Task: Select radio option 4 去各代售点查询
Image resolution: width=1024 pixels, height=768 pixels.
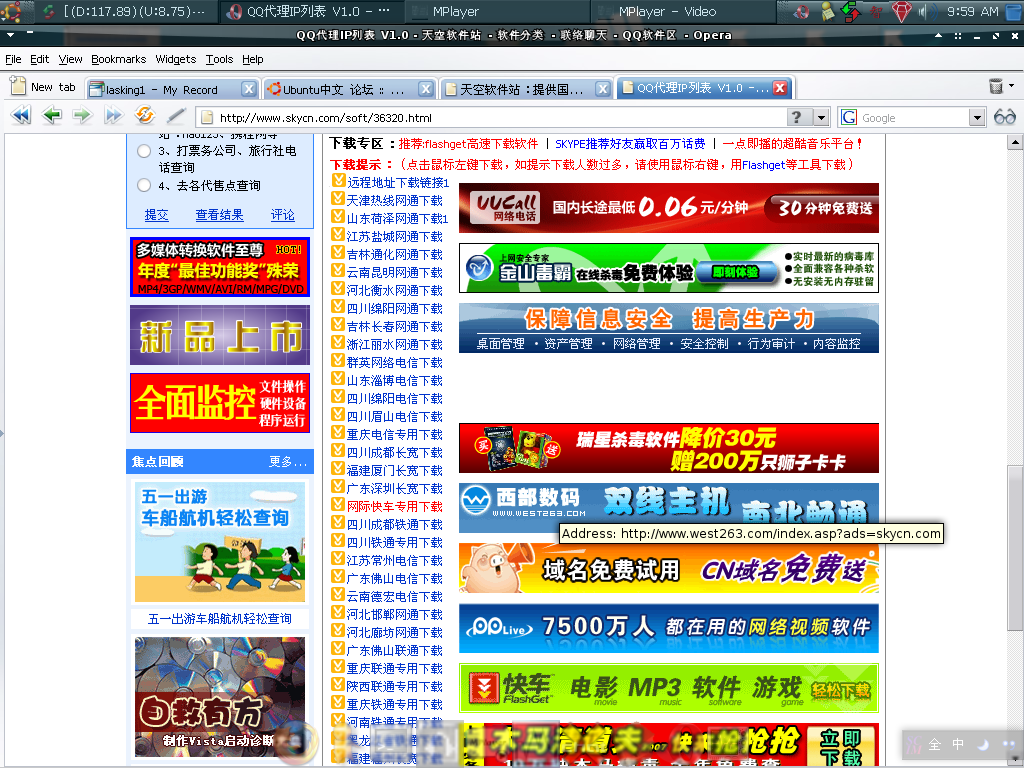Action: (x=144, y=185)
